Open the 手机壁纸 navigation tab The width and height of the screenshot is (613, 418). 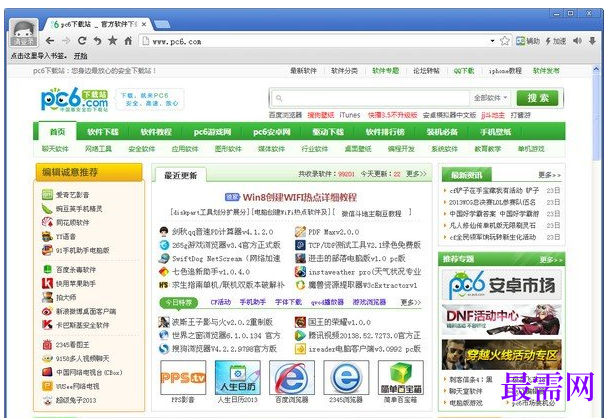[x=495, y=132]
